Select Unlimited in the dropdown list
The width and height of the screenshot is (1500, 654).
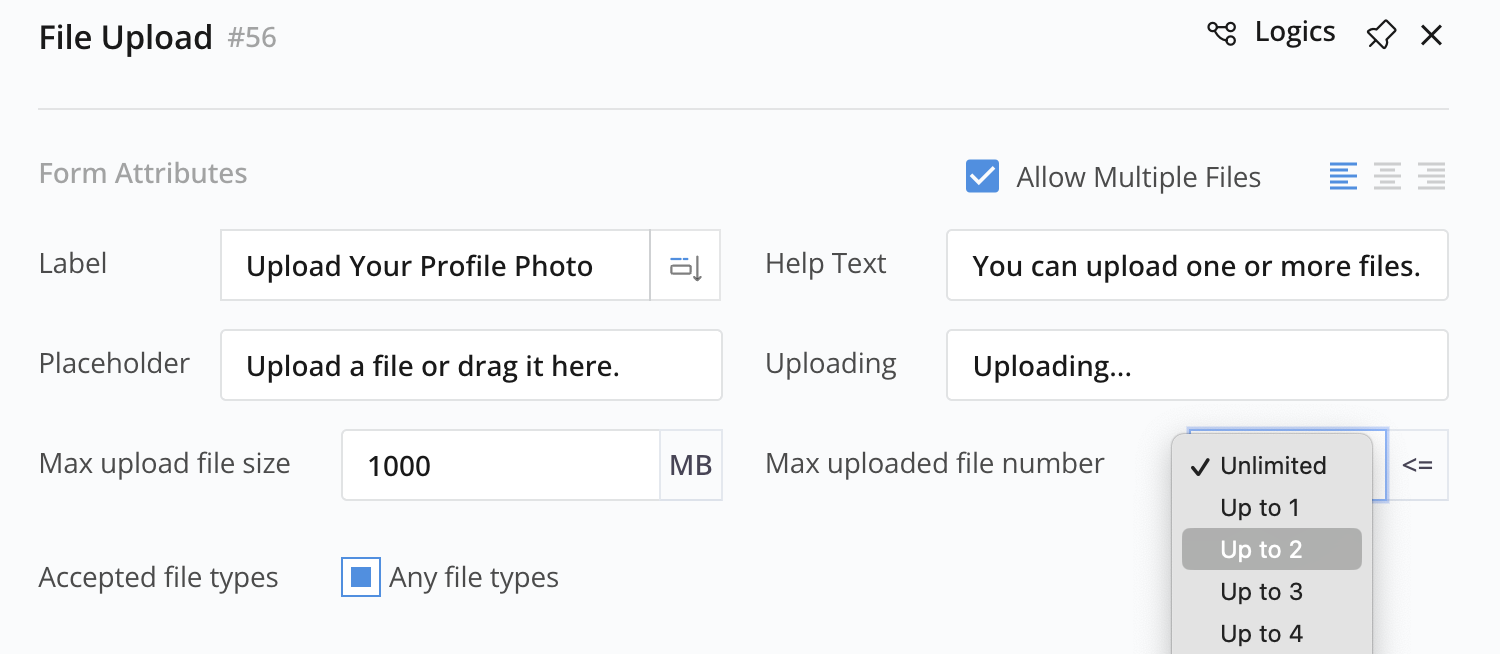[1272, 466]
